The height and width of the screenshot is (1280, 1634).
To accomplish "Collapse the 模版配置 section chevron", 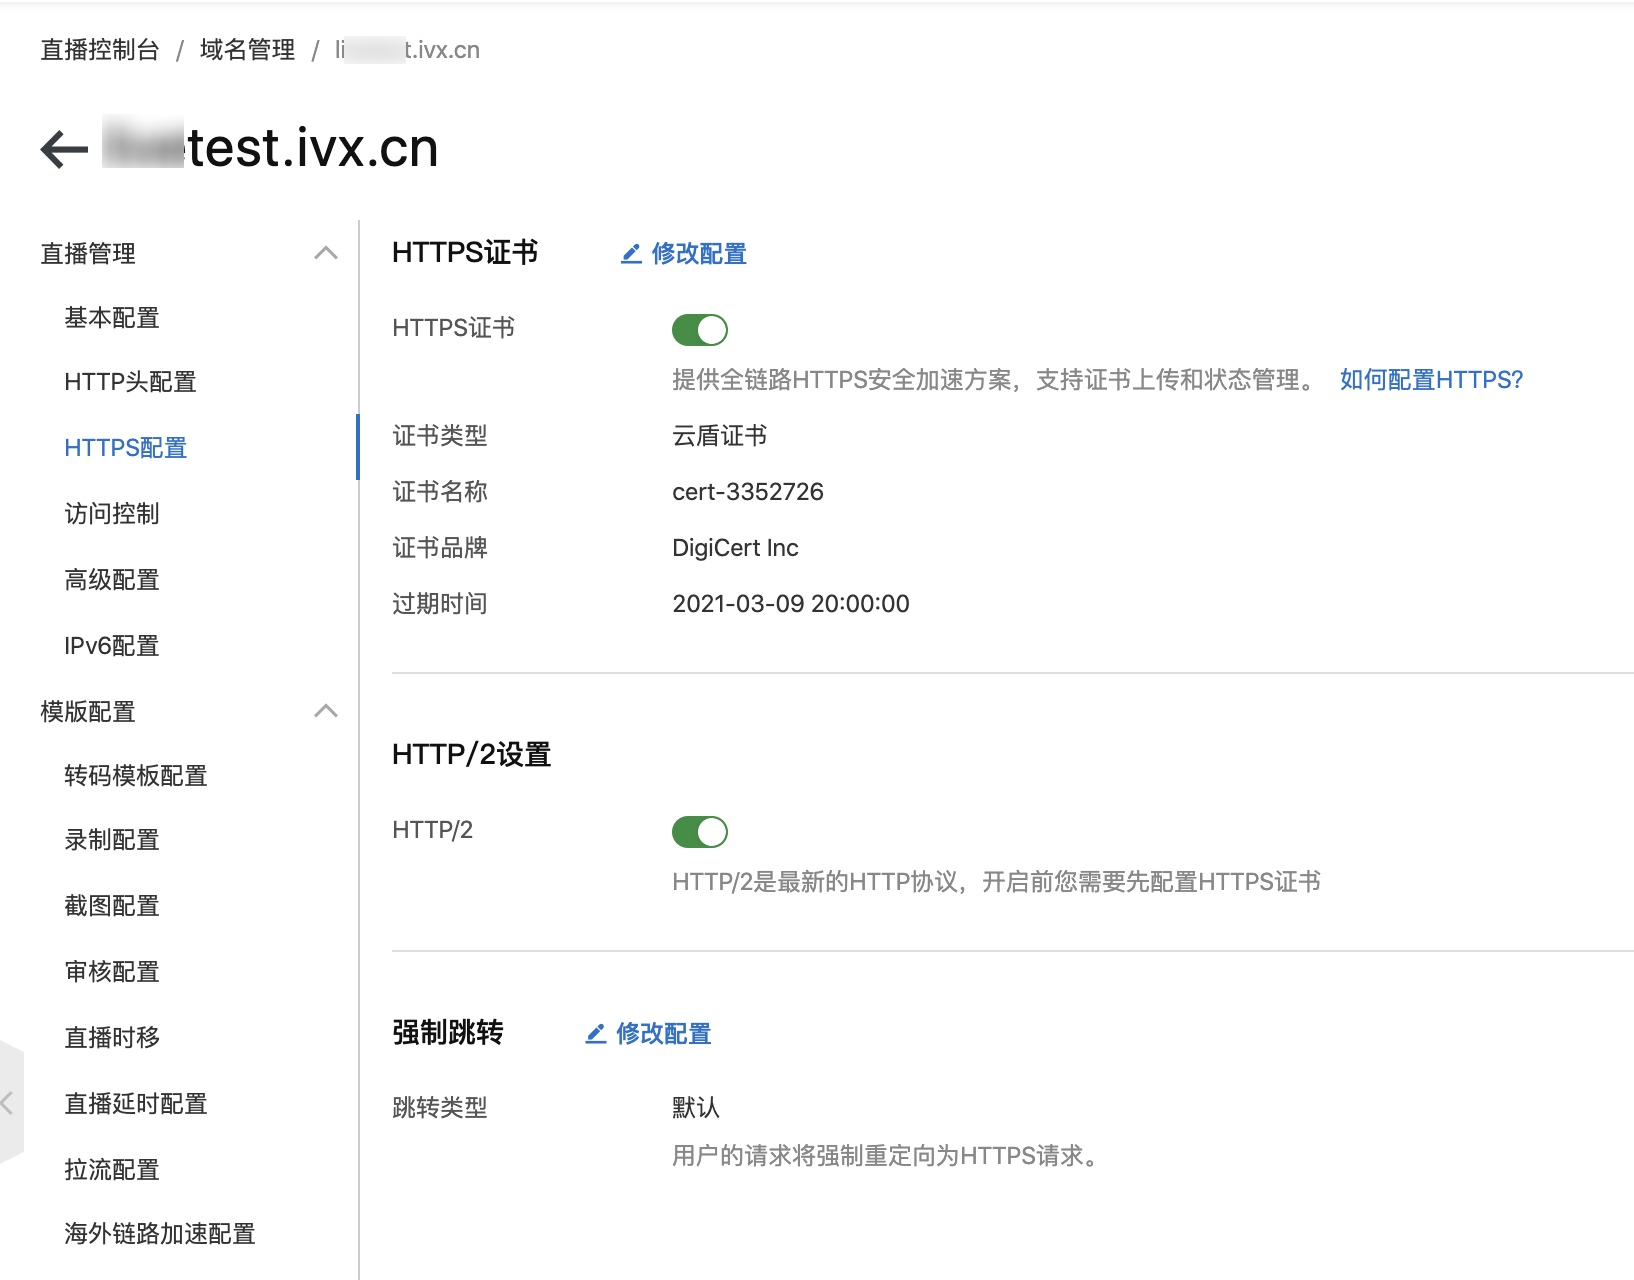I will click(x=325, y=710).
